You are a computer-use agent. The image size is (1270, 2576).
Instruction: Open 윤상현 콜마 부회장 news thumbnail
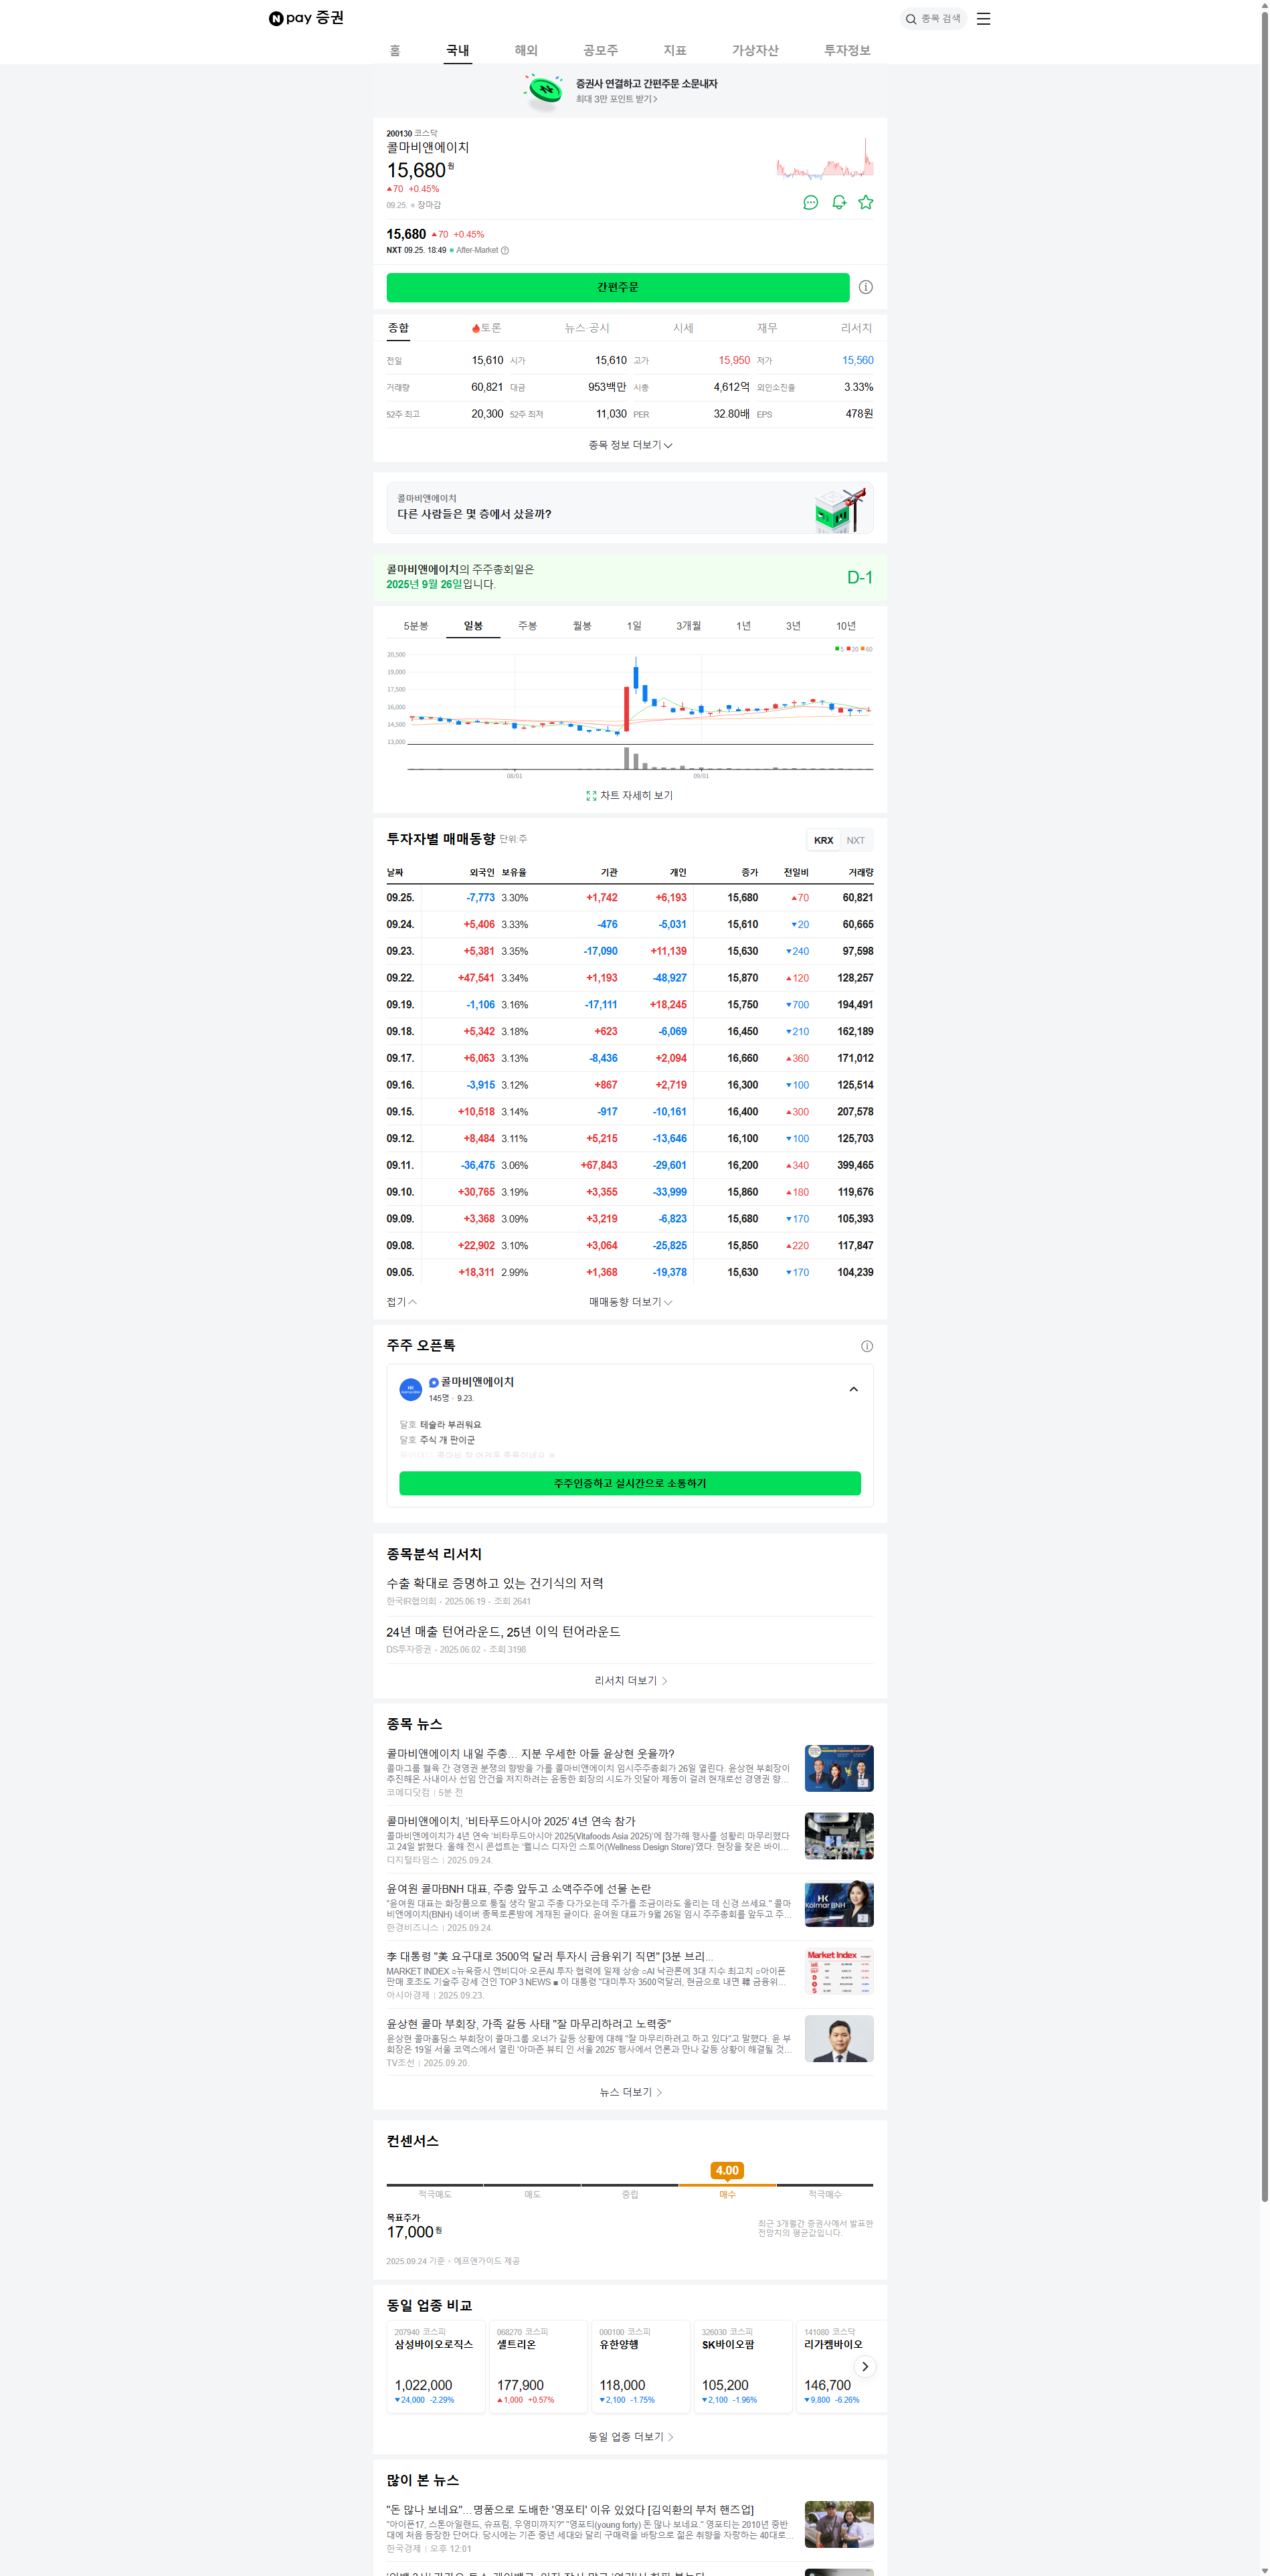[839, 2039]
